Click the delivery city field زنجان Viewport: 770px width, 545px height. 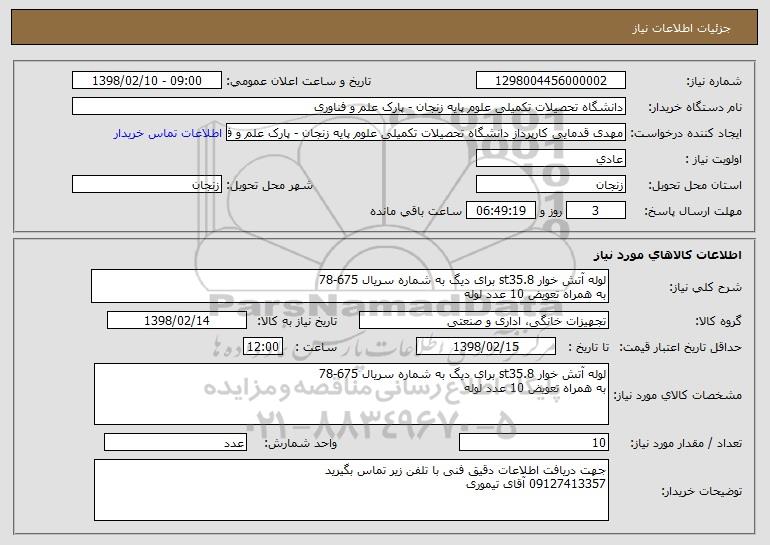click(x=147, y=185)
